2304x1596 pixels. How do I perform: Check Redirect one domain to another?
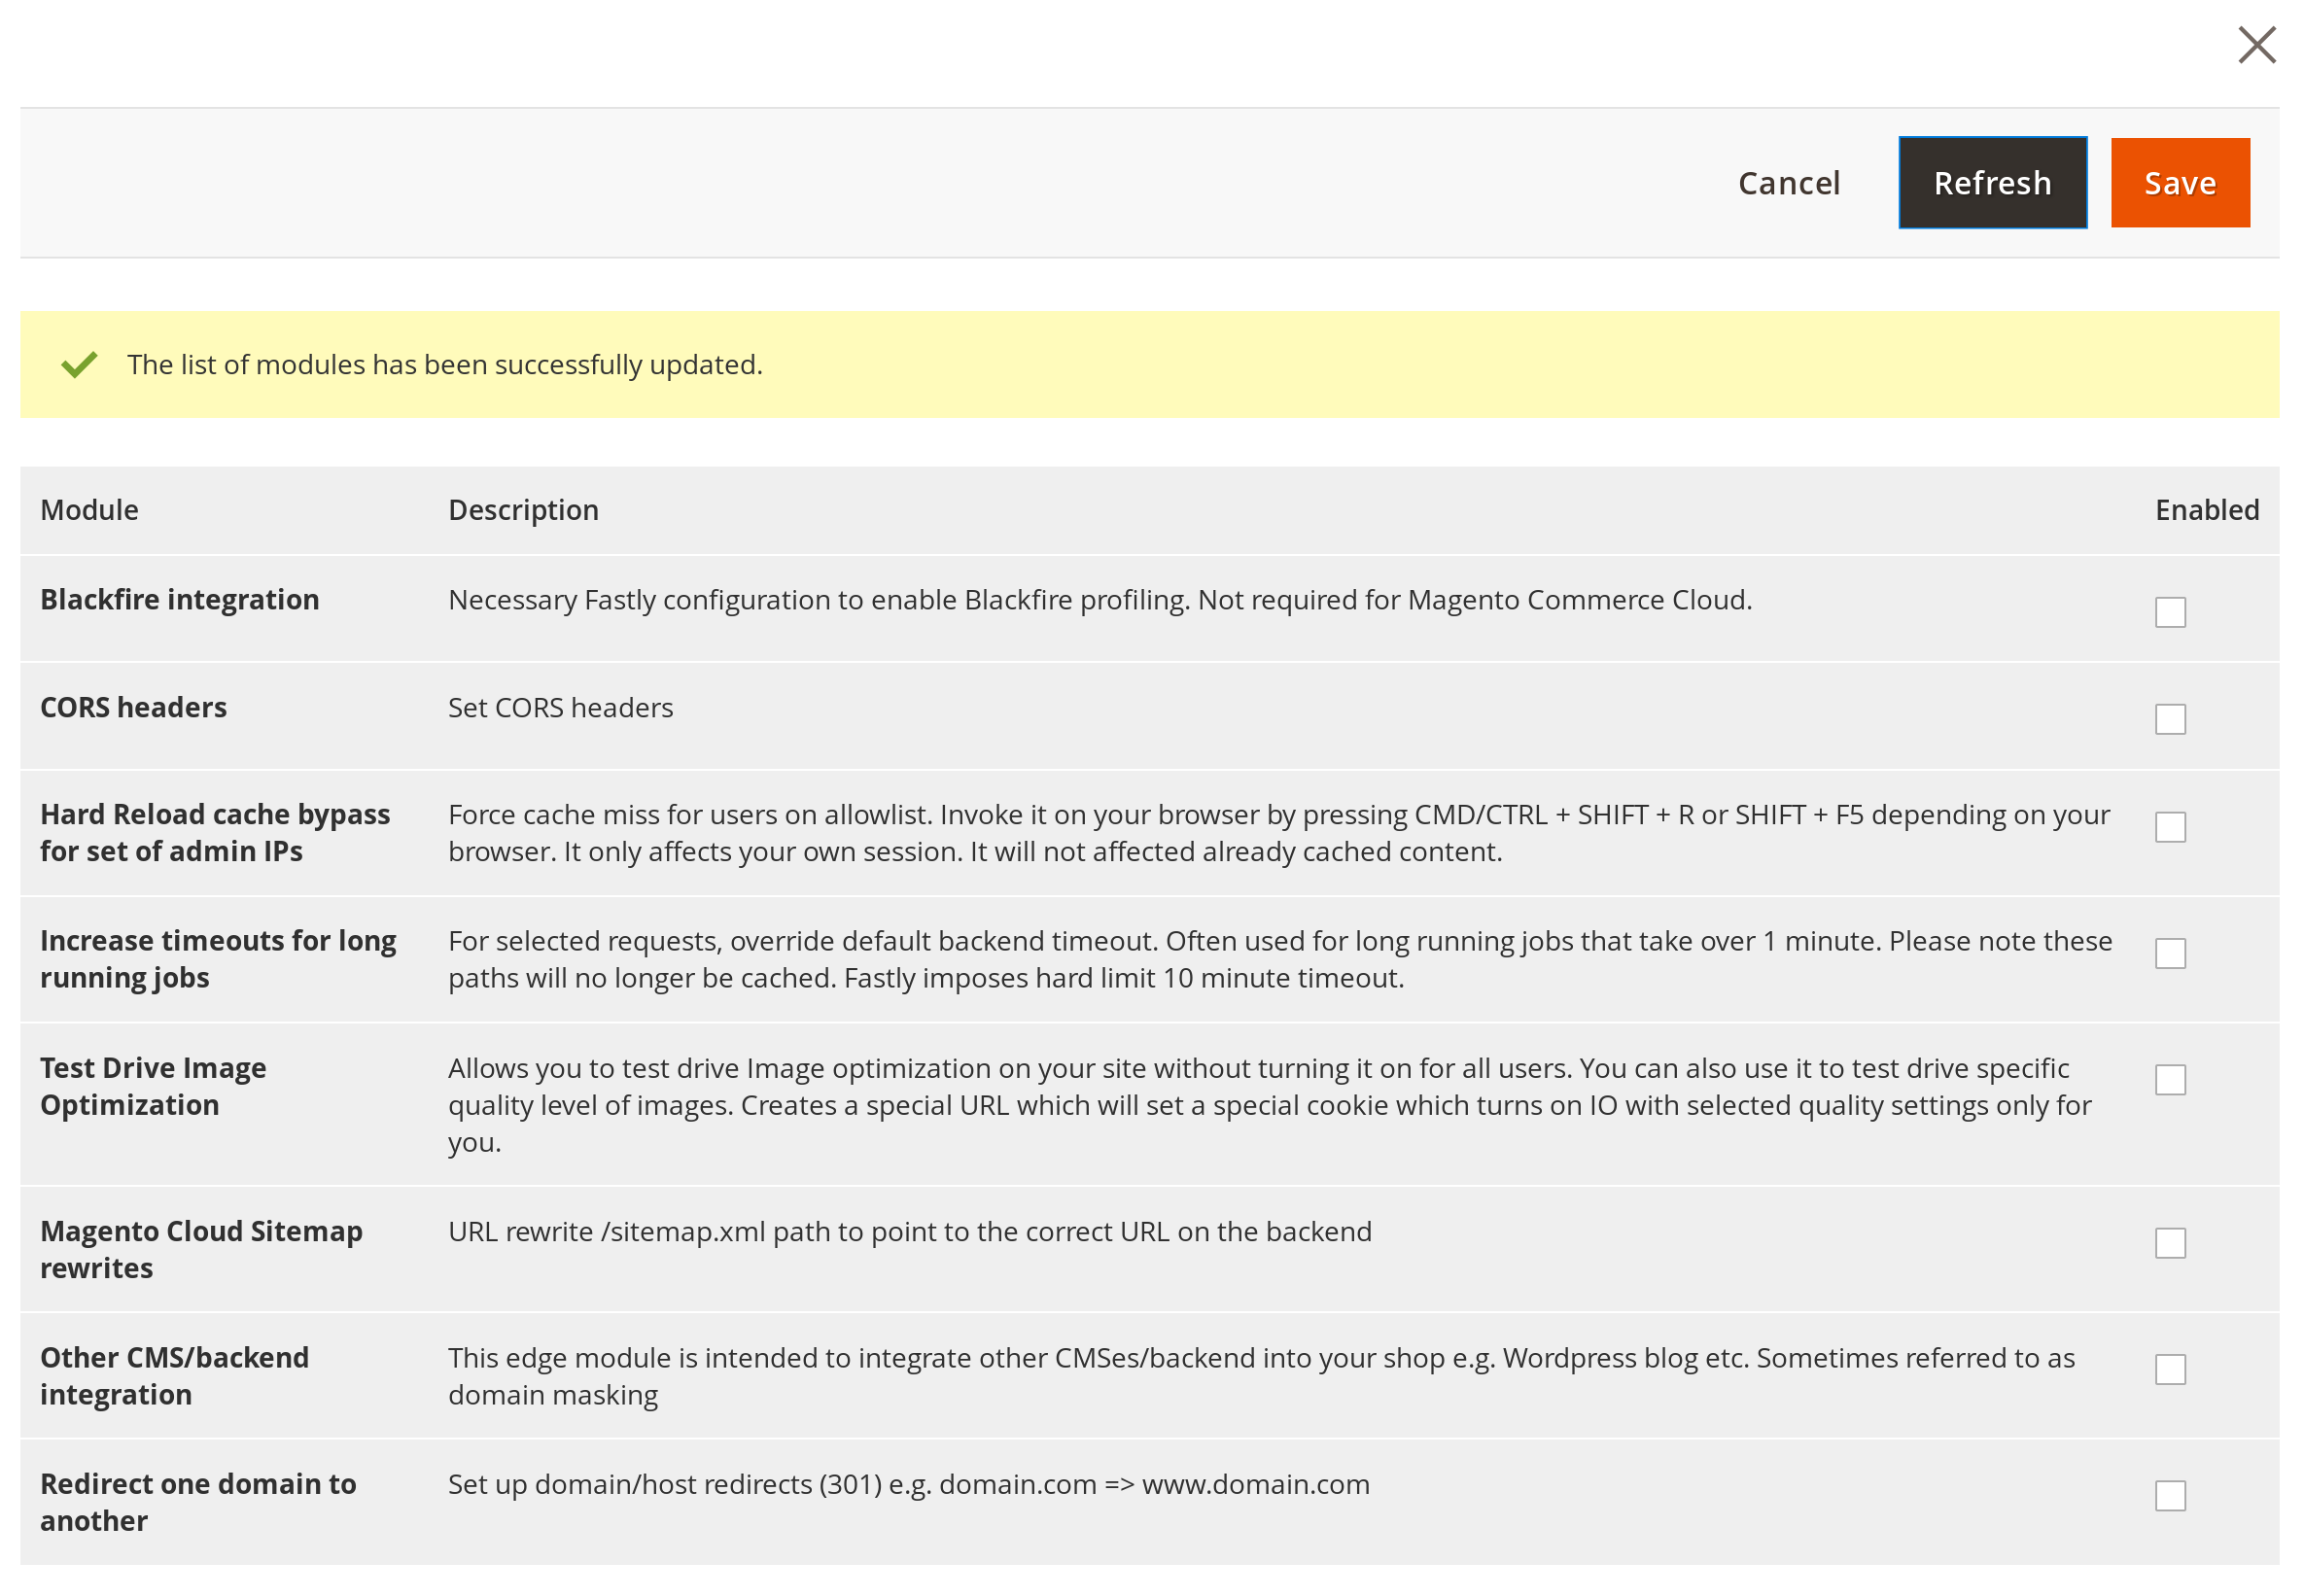pos(2169,1496)
